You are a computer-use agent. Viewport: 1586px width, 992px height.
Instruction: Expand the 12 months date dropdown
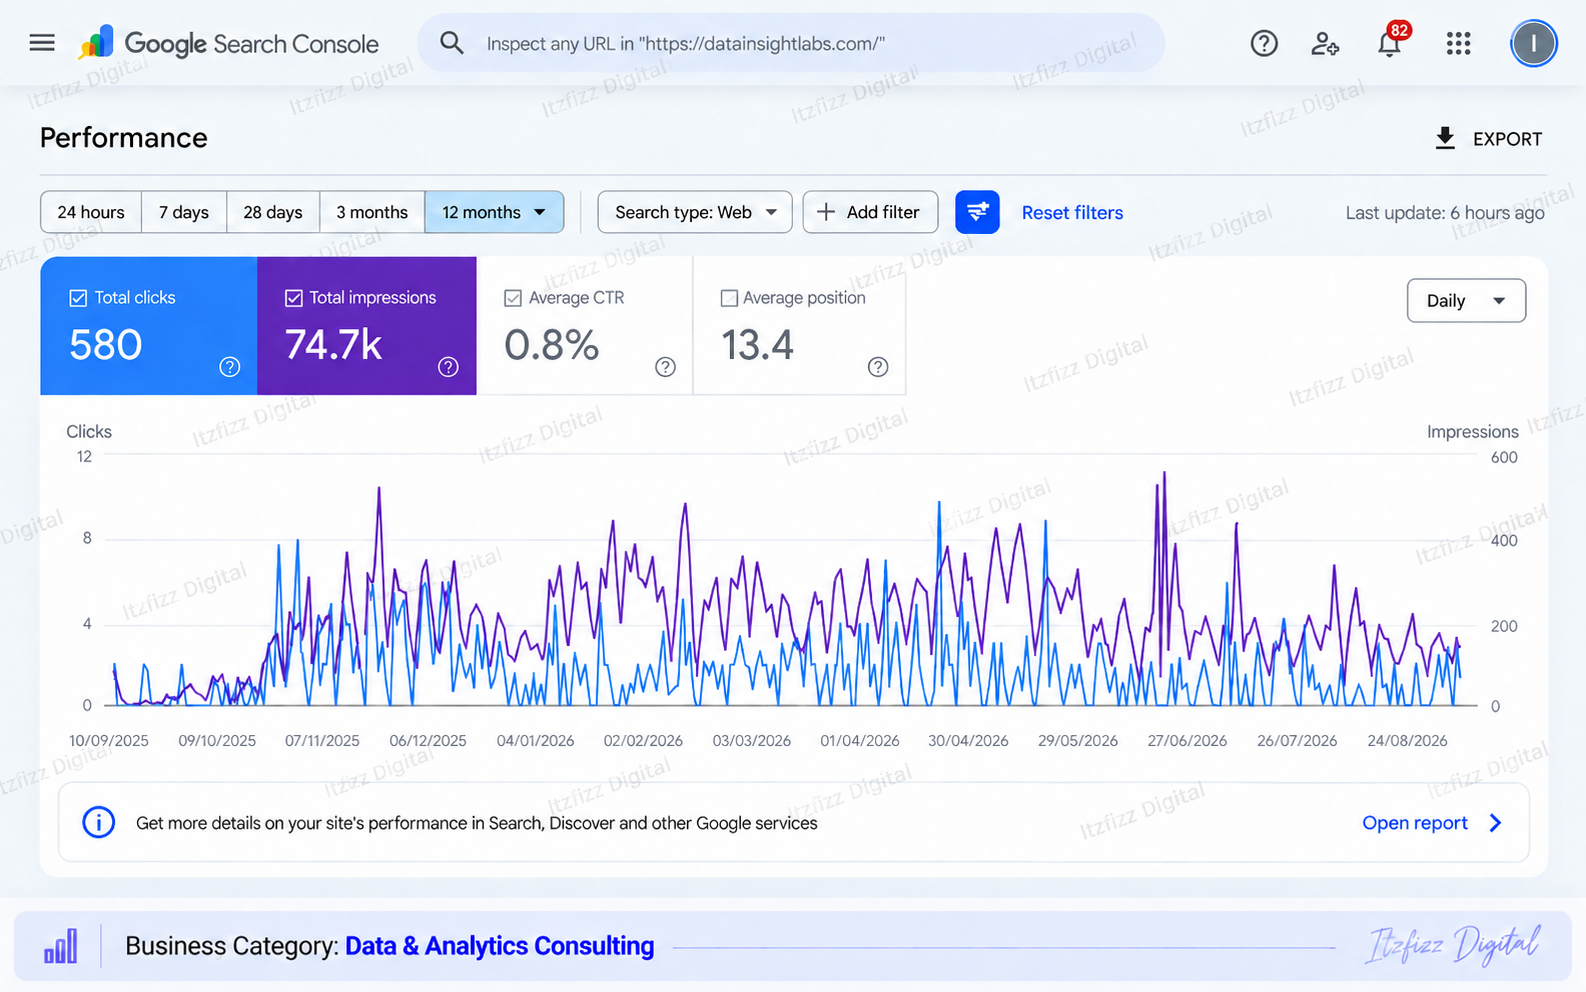pos(494,212)
